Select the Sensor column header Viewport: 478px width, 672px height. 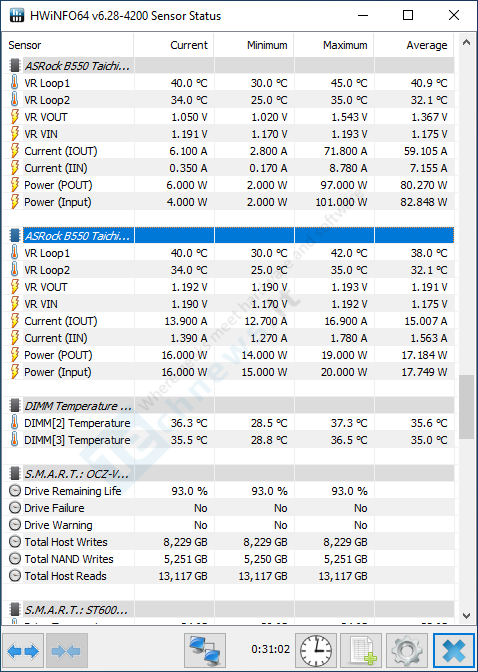point(69,45)
